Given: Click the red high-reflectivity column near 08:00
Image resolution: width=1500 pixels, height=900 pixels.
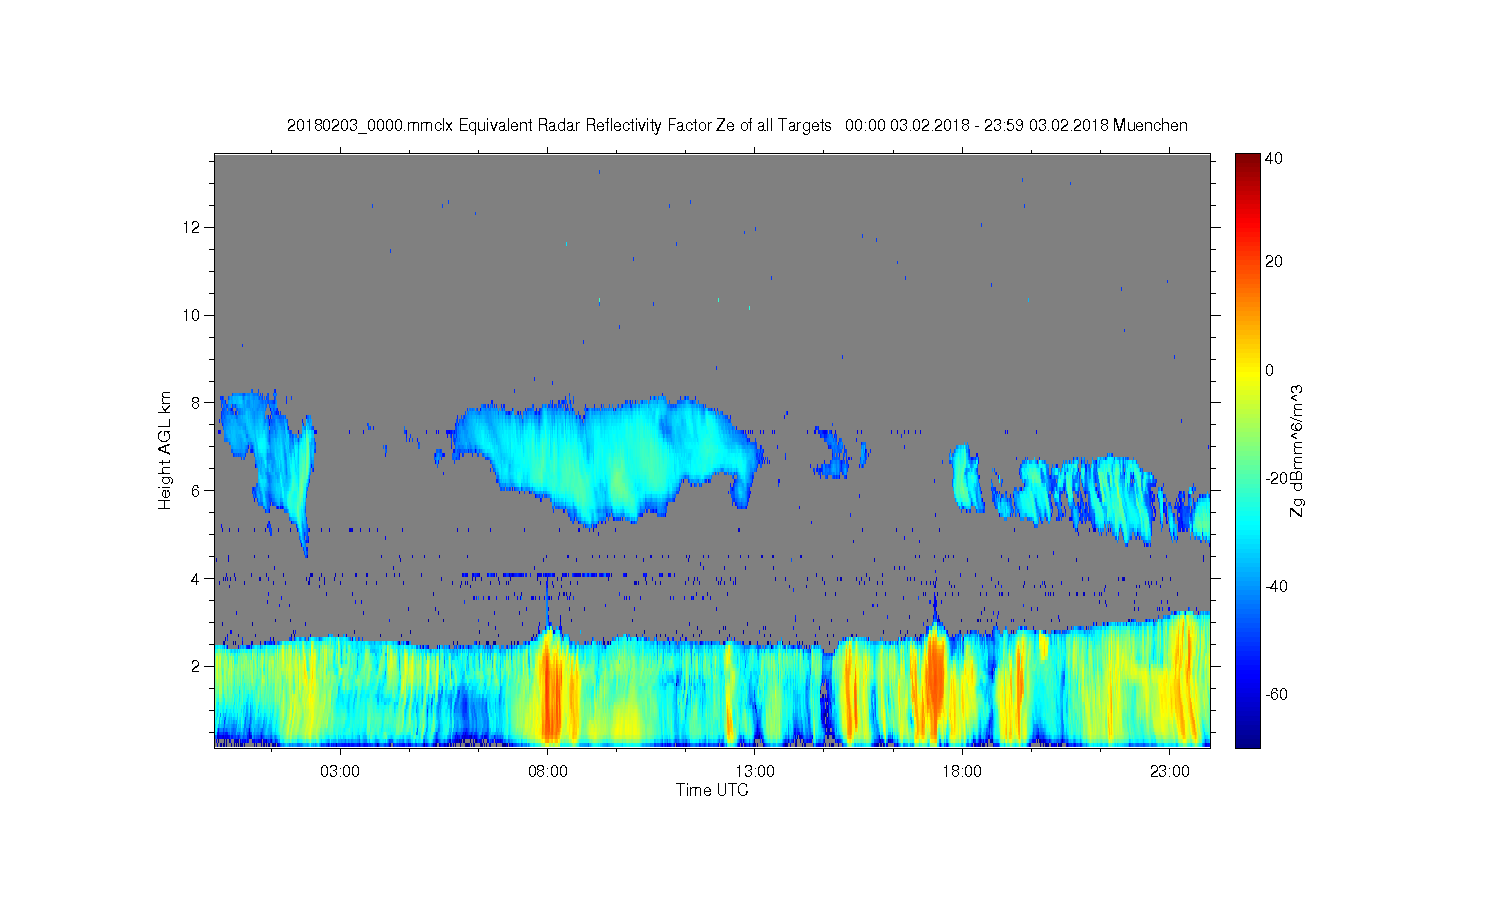Looking at the screenshot, I should point(552,695).
